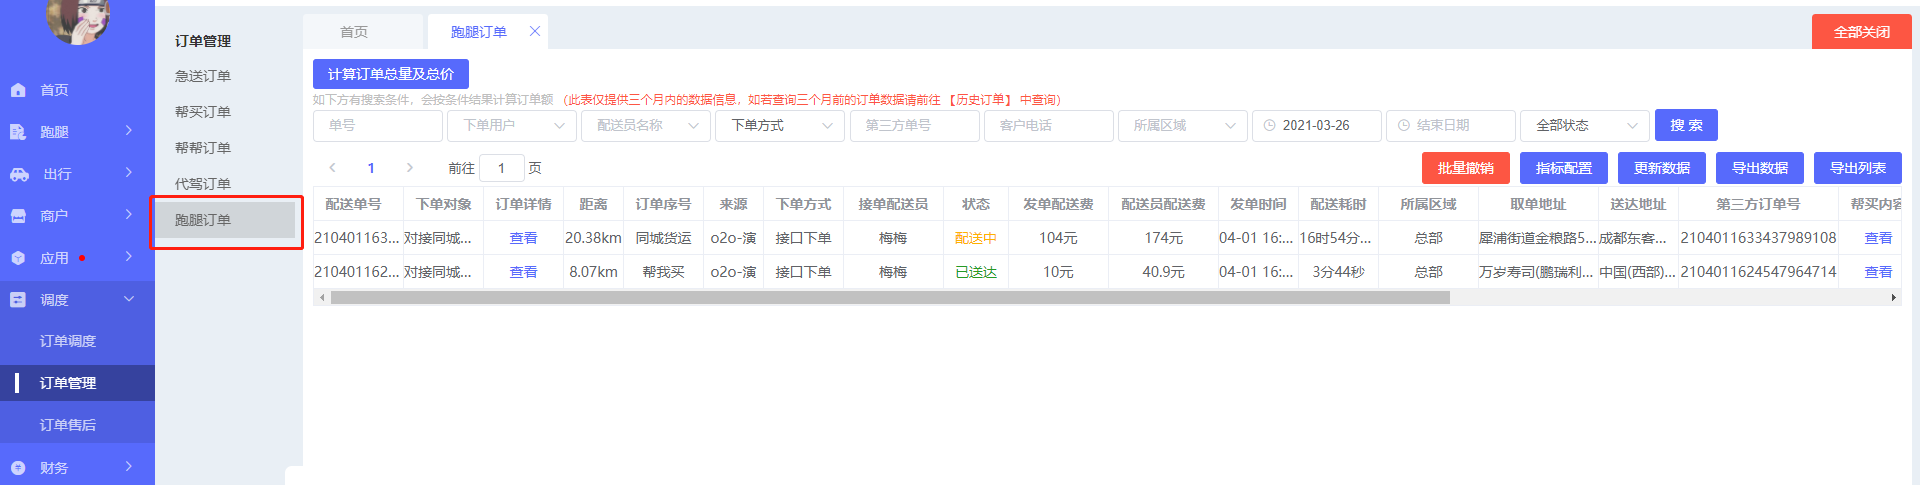The image size is (1920, 485).
Task: Click the 全部关闭 button
Action: tap(1861, 32)
